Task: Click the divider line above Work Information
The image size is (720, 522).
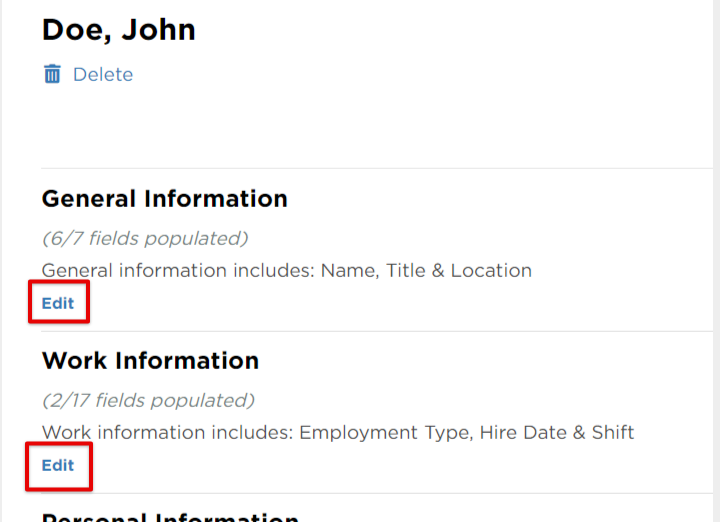Action: [x=377, y=331]
